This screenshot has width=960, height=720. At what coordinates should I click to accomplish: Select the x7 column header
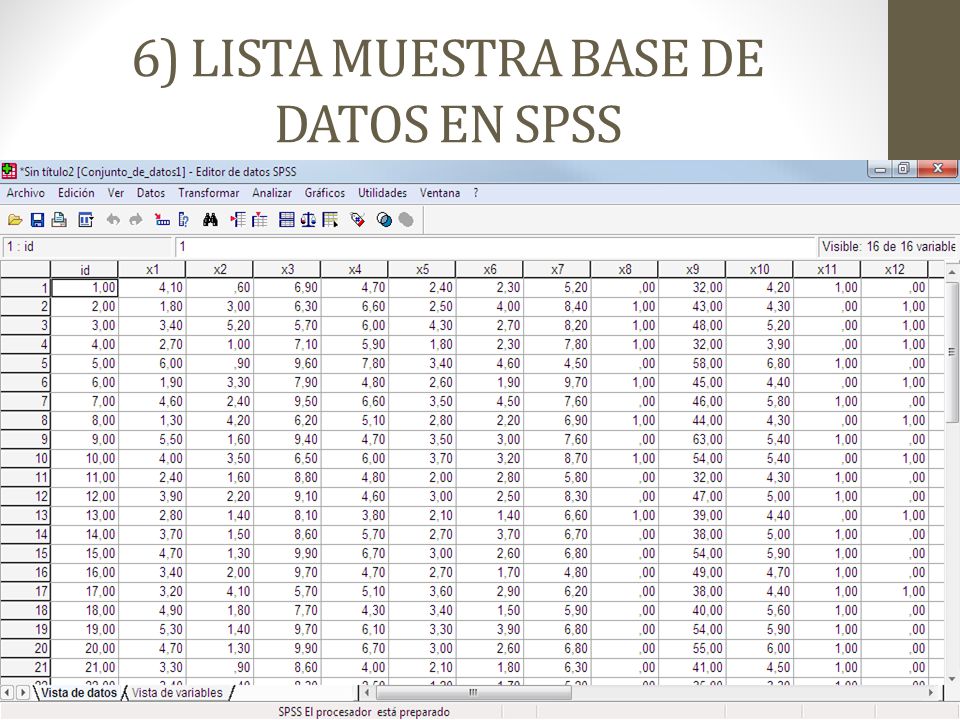coord(557,269)
